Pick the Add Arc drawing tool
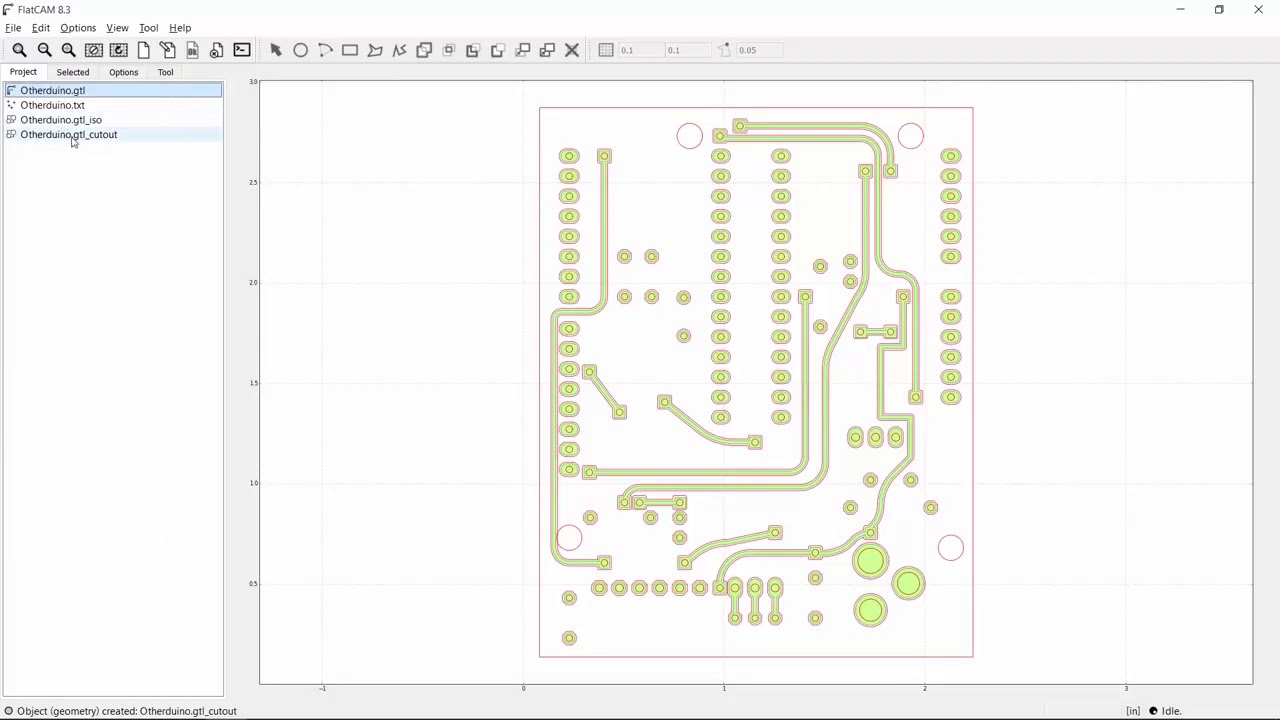This screenshot has height=720, width=1280. (325, 50)
